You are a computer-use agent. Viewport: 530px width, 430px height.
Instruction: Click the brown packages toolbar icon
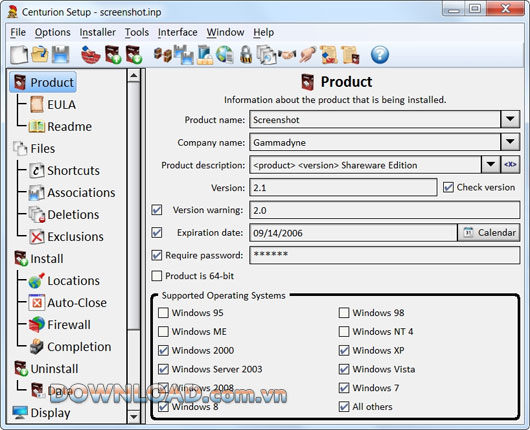tap(163, 55)
